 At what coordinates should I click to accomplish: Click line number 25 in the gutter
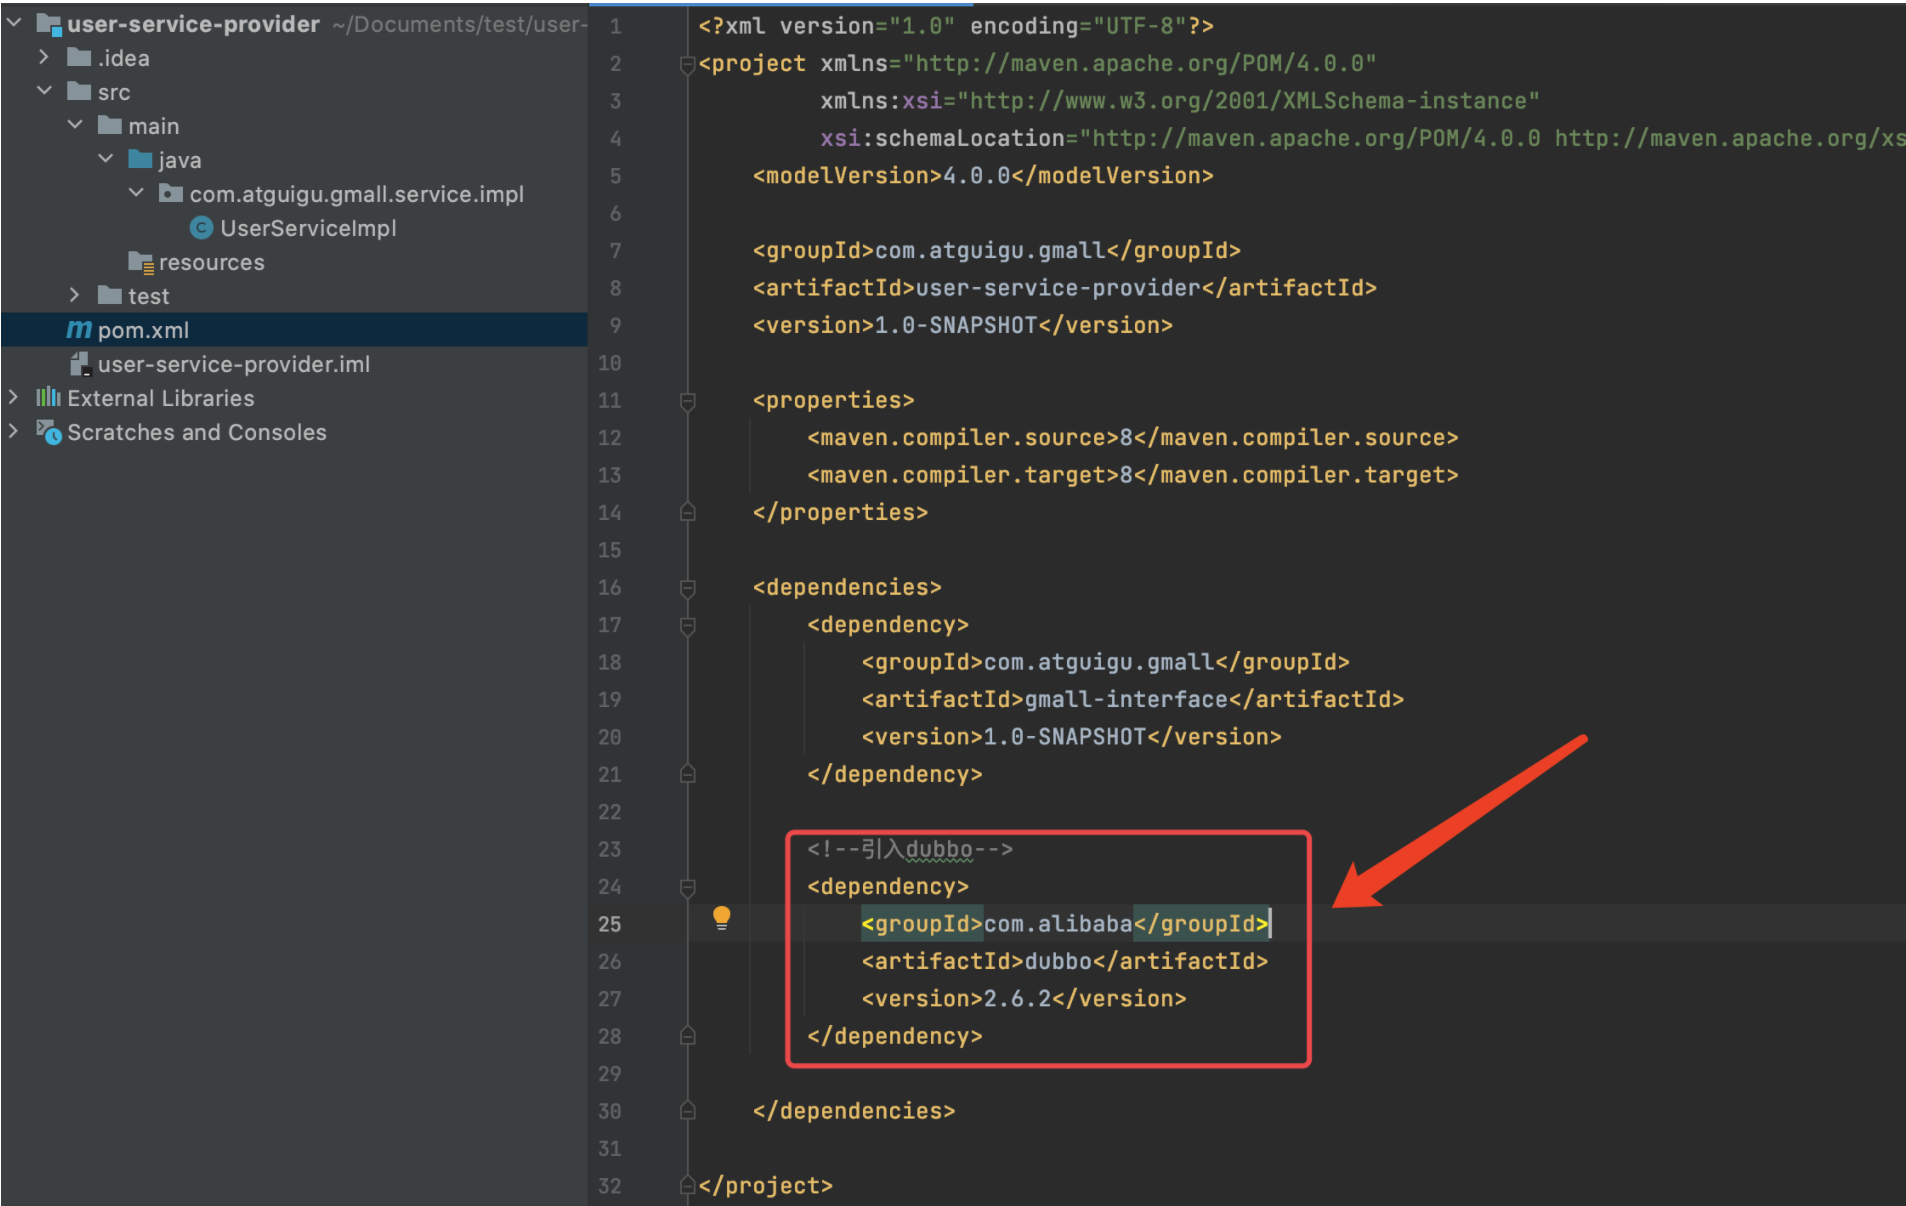point(609,924)
